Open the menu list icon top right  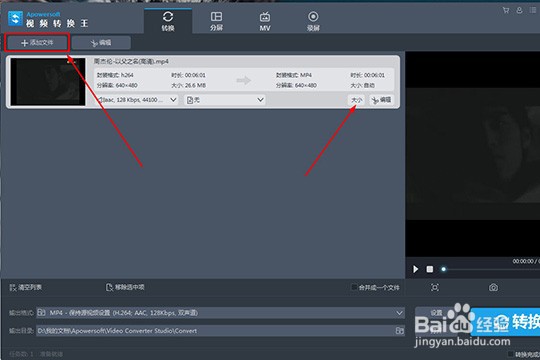coord(533,10)
